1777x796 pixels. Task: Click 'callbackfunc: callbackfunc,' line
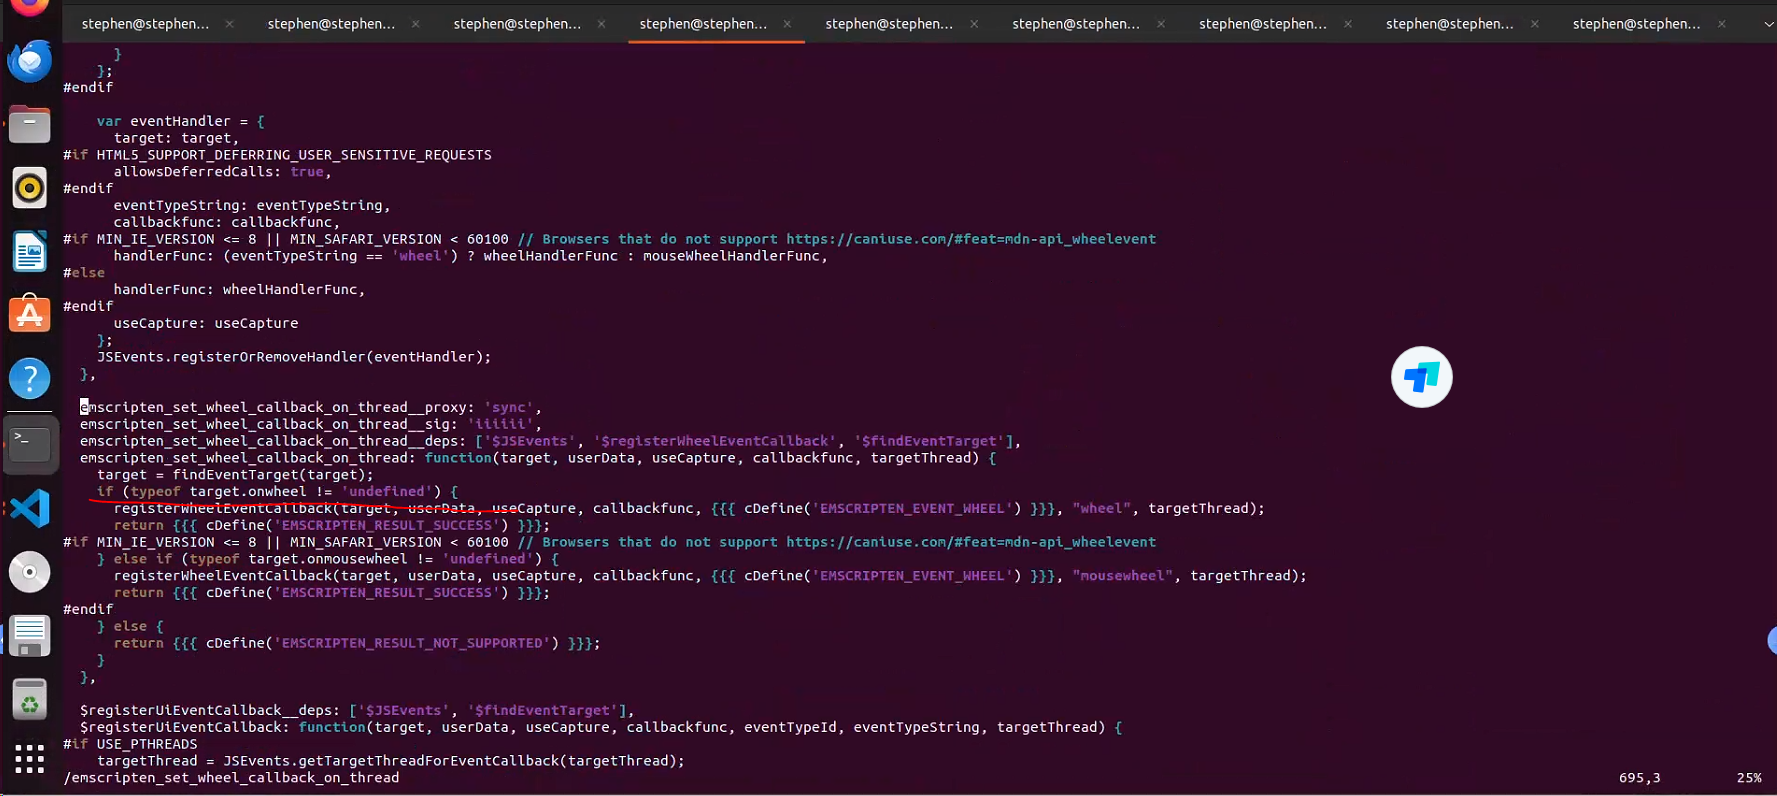click(x=227, y=222)
